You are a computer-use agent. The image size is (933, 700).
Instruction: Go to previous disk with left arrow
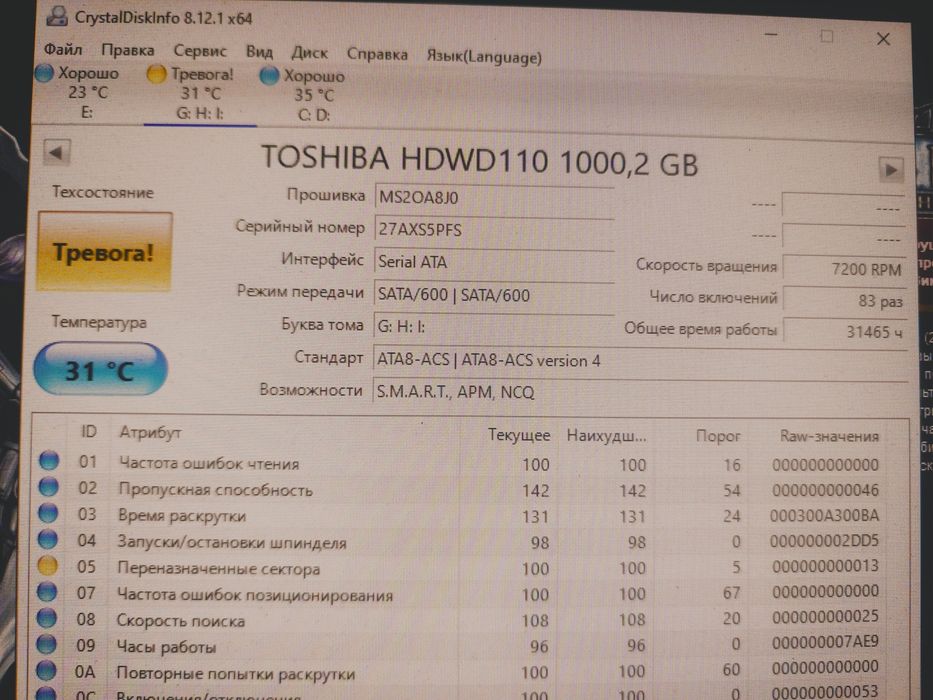pyautogui.click(x=57, y=153)
